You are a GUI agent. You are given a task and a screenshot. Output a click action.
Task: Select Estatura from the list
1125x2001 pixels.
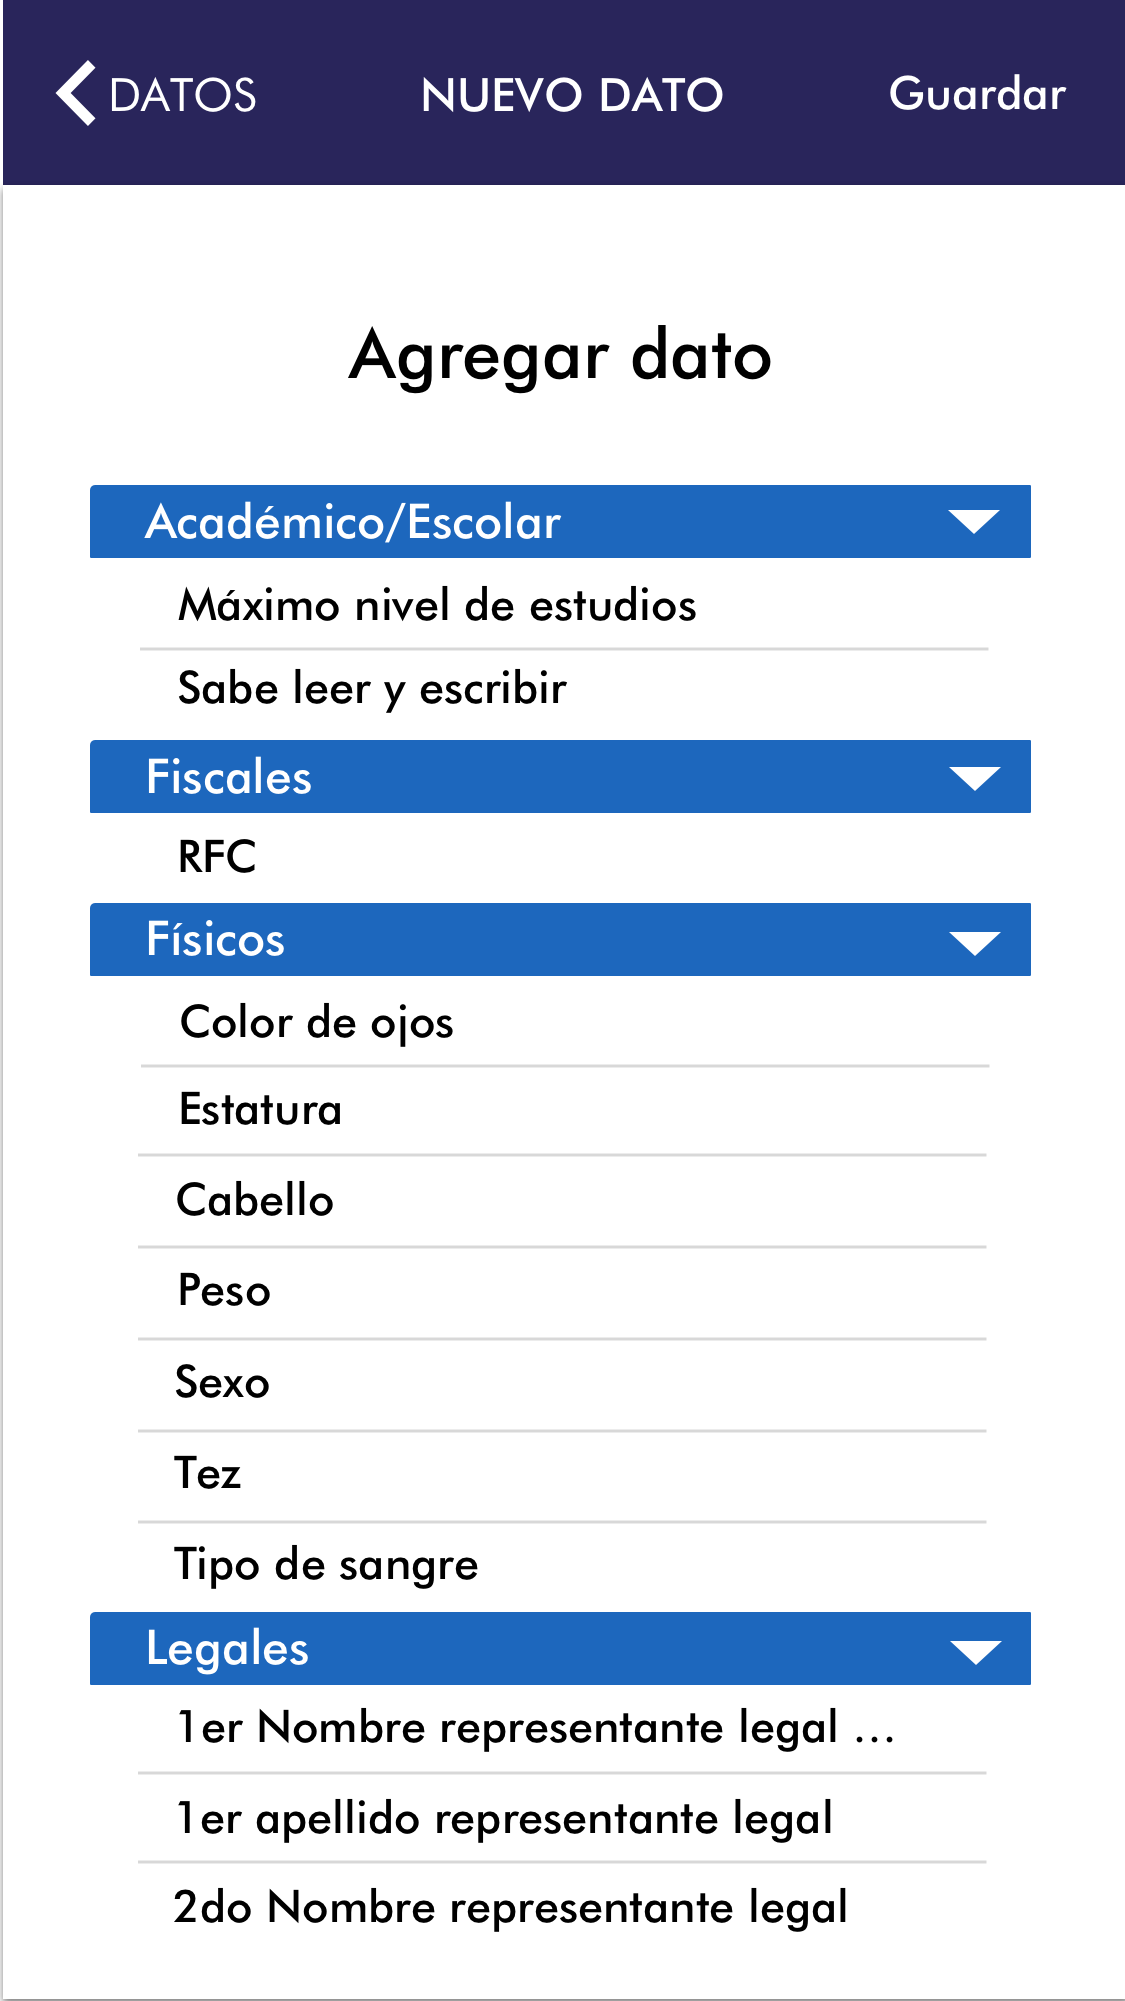click(x=260, y=1110)
